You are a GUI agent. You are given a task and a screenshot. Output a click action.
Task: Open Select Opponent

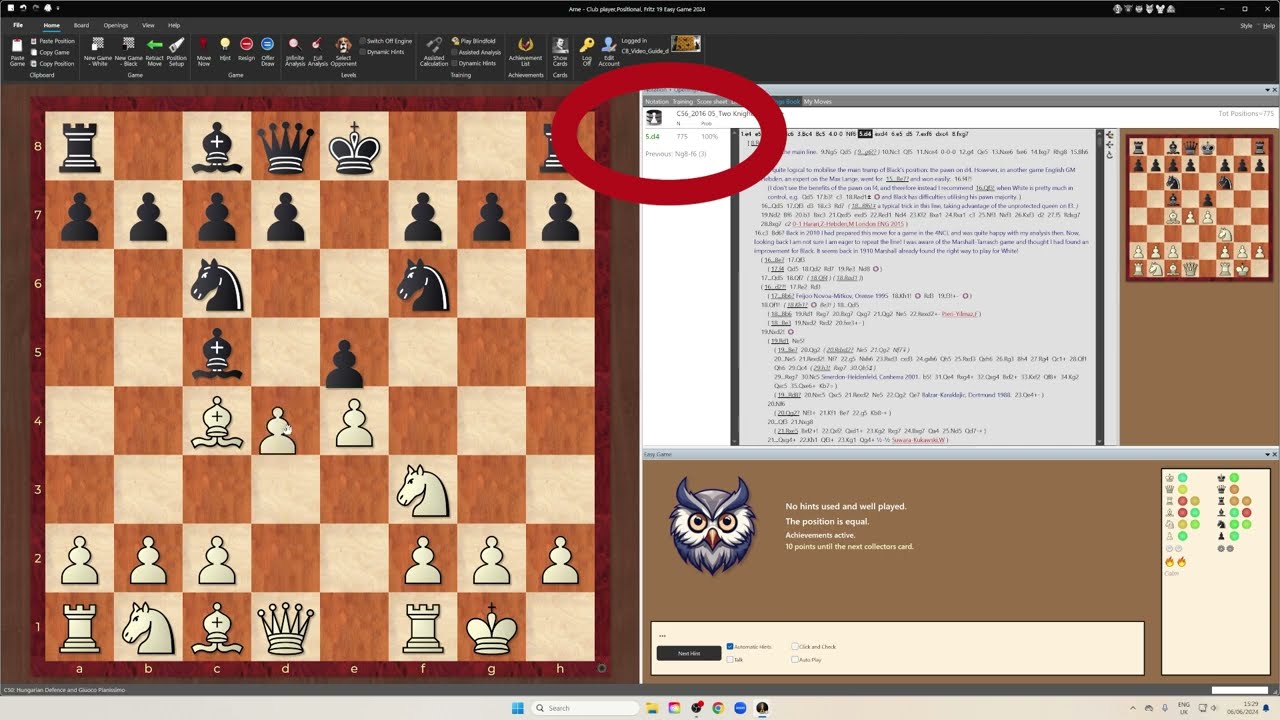pos(343,52)
